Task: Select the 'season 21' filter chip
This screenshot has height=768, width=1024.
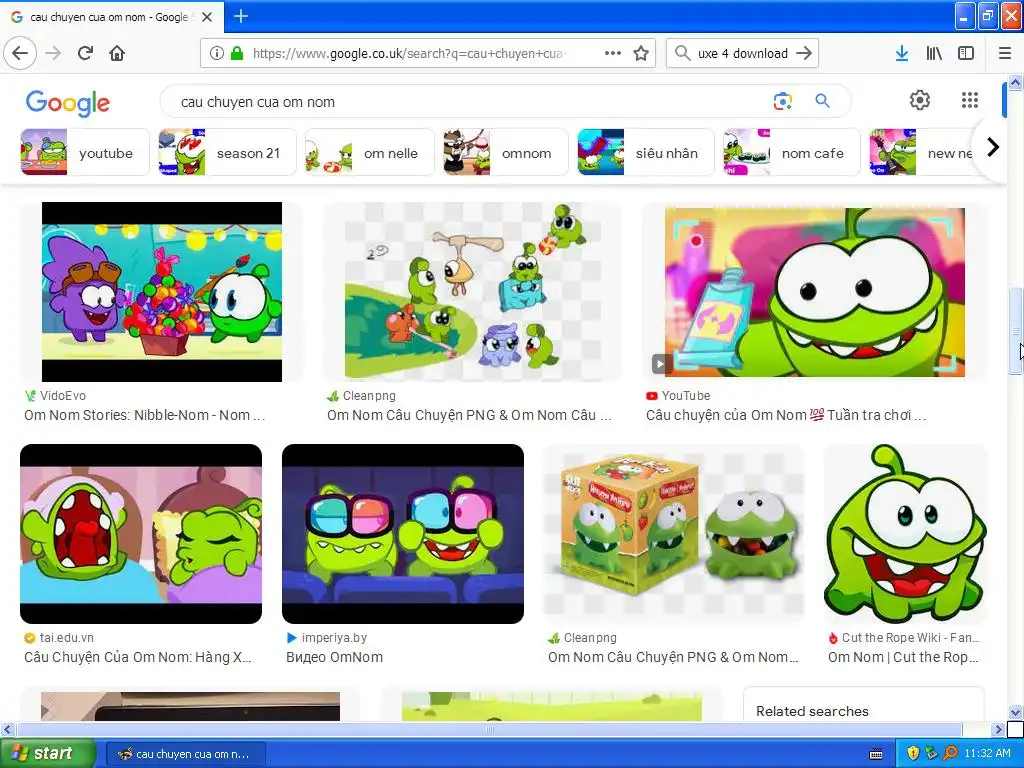Action: pos(227,153)
